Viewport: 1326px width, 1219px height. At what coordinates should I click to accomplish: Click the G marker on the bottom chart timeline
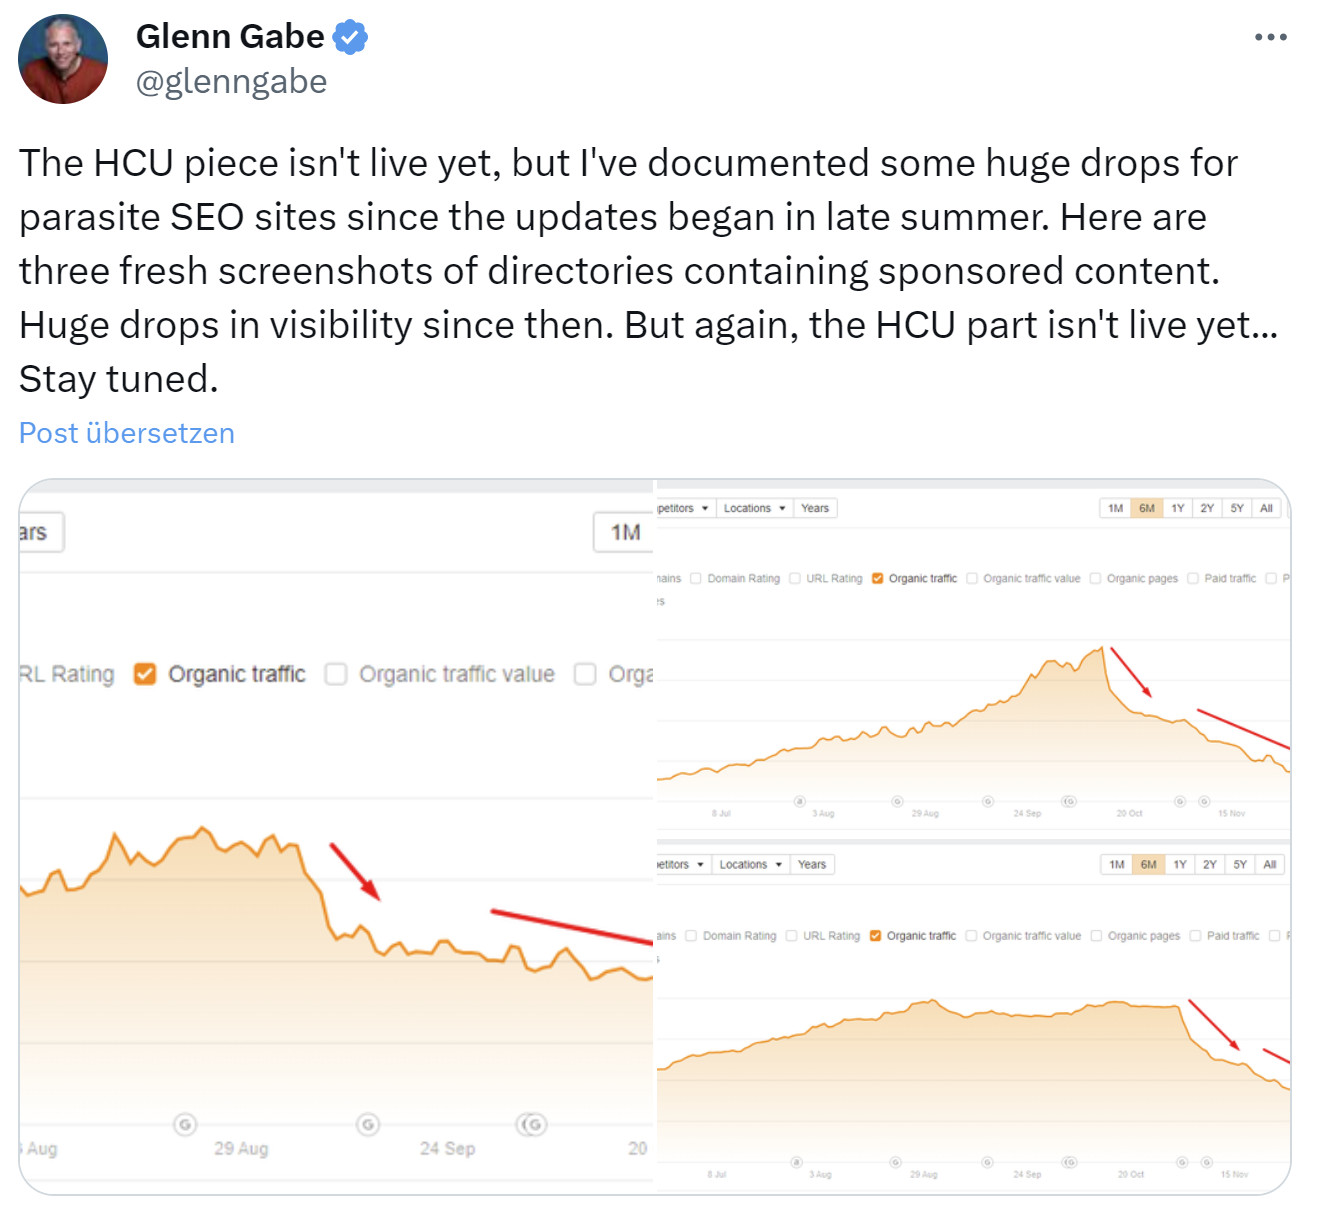tap(986, 1163)
